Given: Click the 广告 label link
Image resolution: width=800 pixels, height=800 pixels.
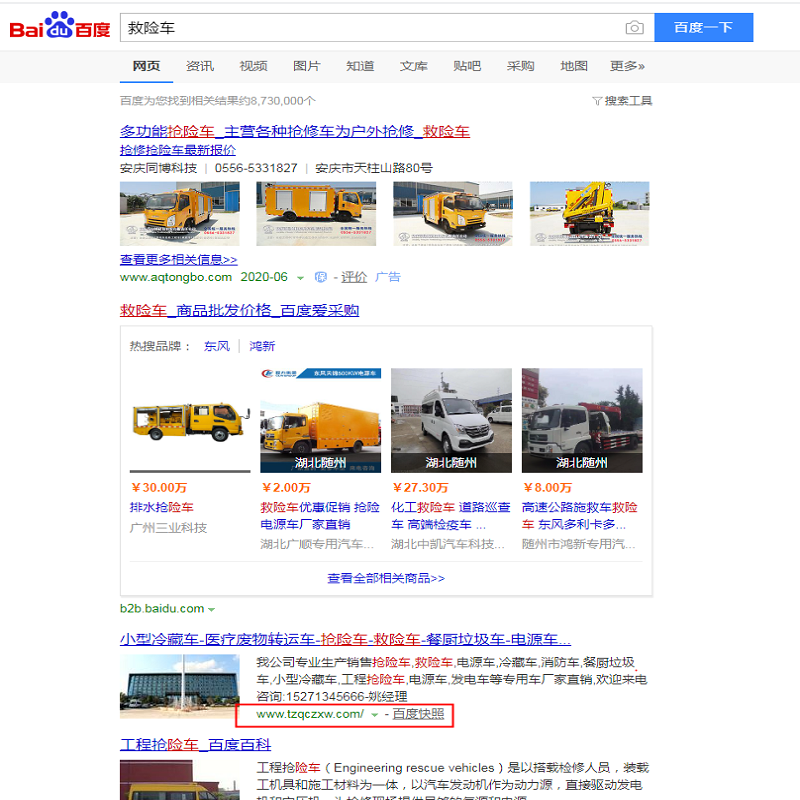Looking at the screenshot, I should tap(388, 277).
